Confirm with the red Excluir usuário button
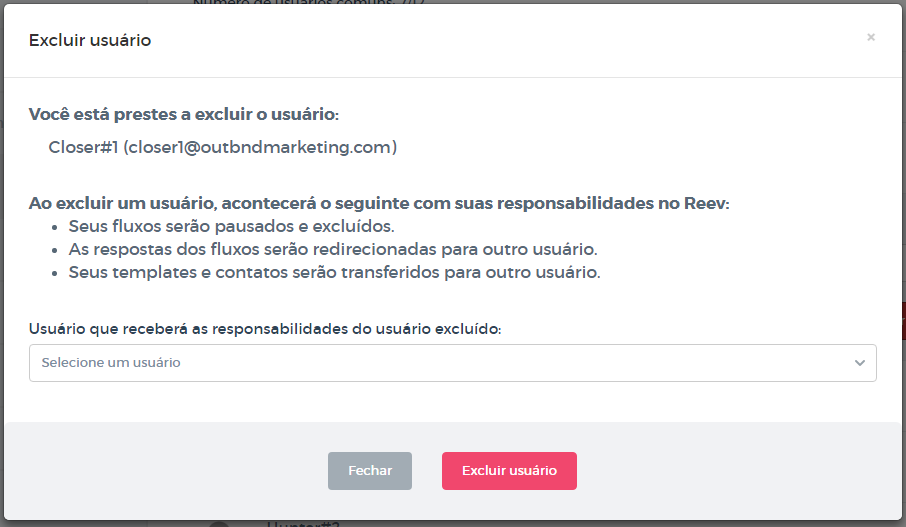 click(x=509, y=471)
